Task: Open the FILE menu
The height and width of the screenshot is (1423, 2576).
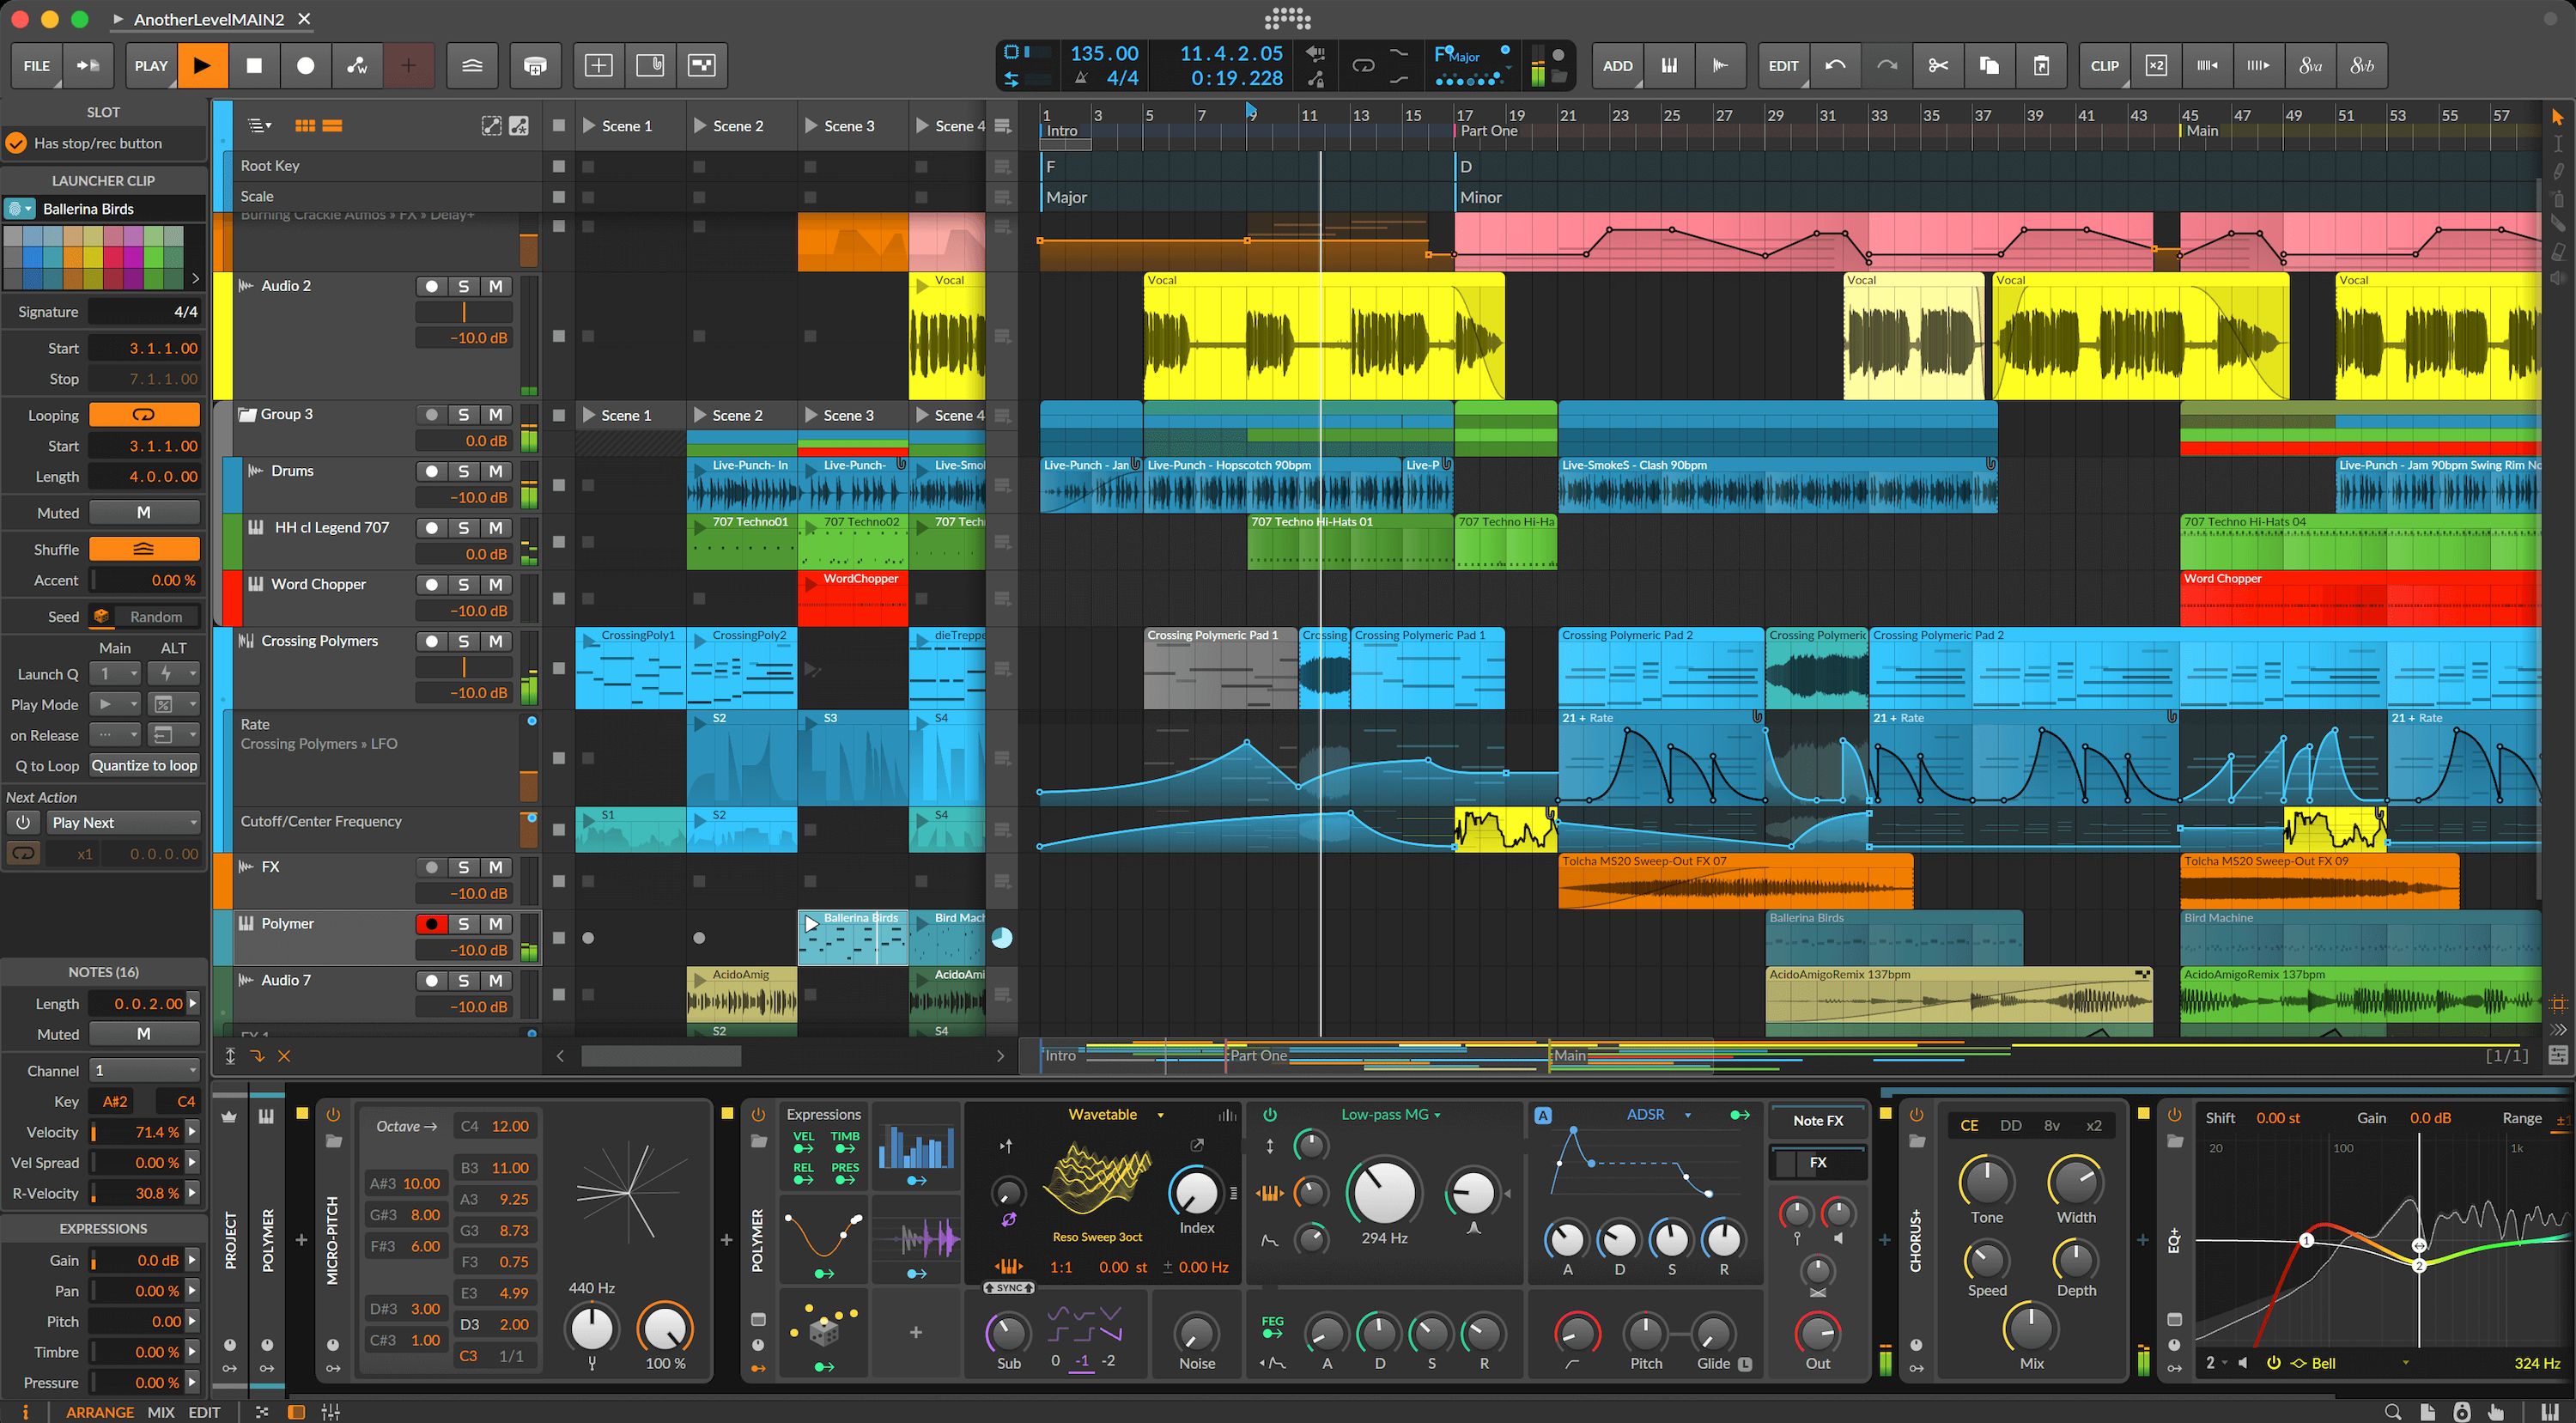Action: pyautogui.click(x=36, y=65)
